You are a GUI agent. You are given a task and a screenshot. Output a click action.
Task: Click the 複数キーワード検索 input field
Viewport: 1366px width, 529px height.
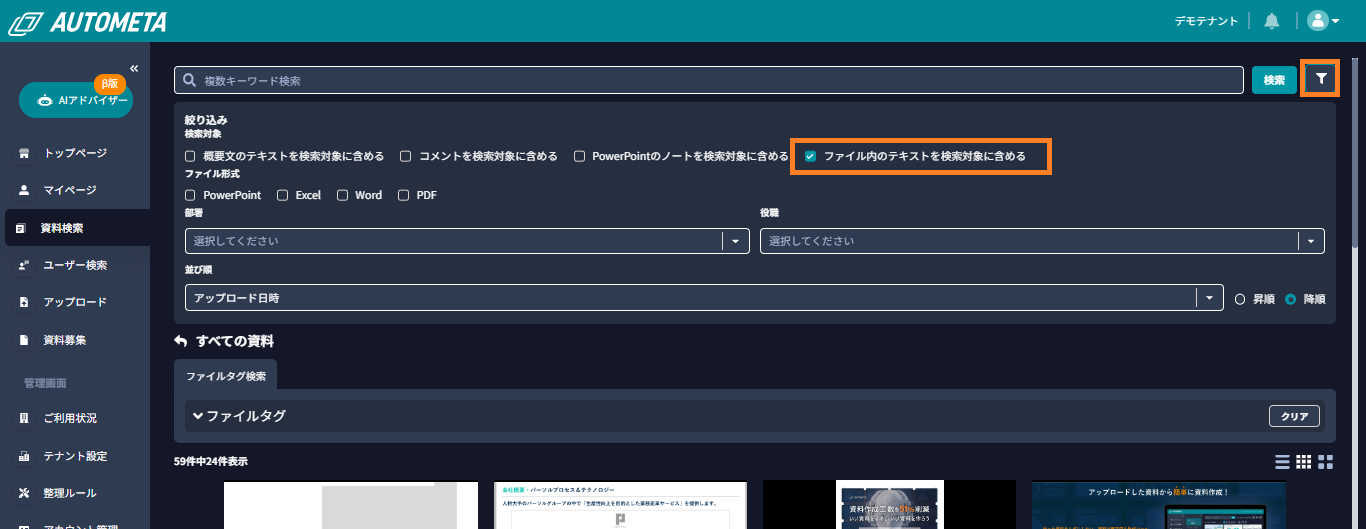pyautogui.click(x=710, y=80)
